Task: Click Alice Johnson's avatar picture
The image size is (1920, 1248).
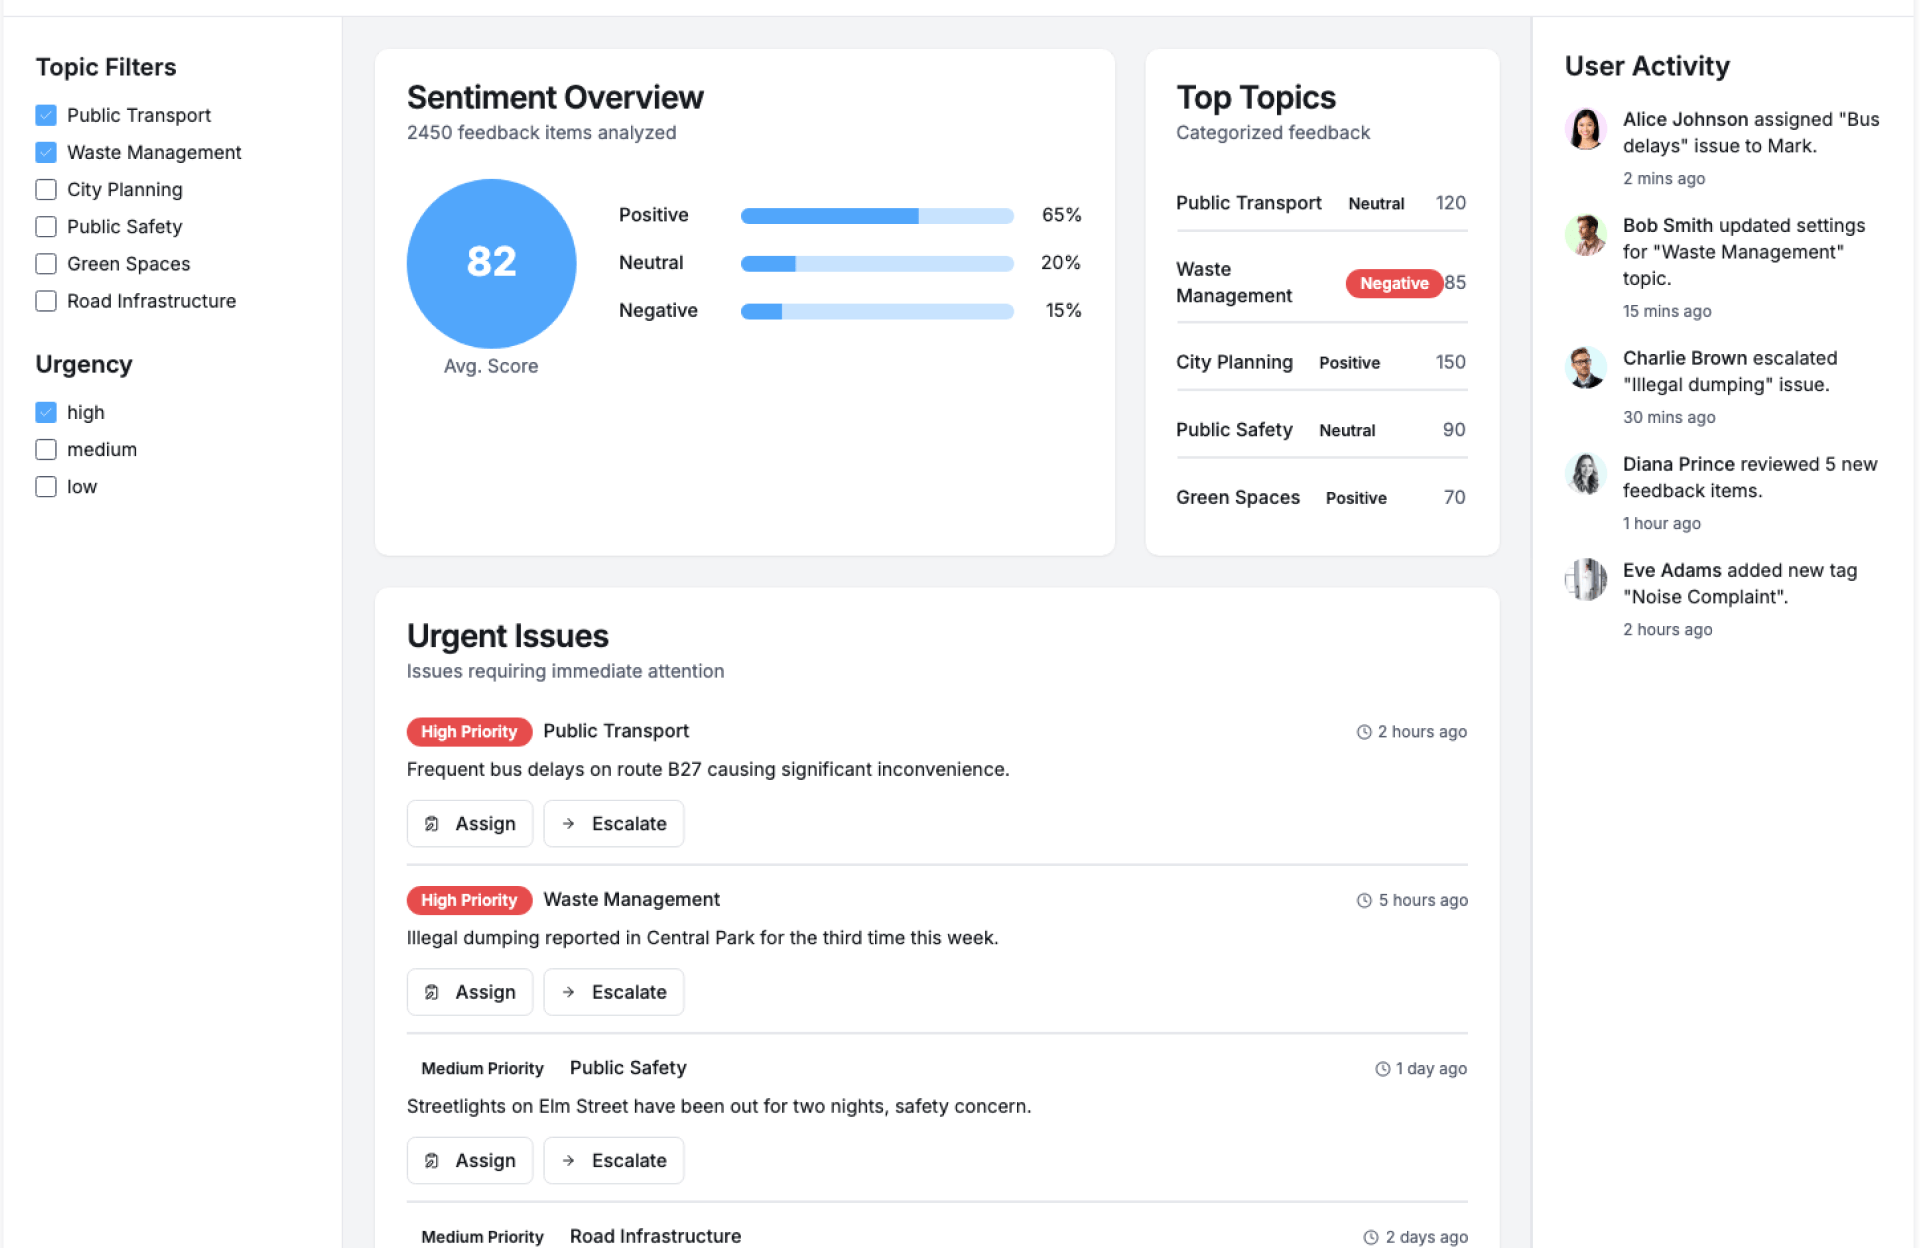Action: tap(1585, 129)
